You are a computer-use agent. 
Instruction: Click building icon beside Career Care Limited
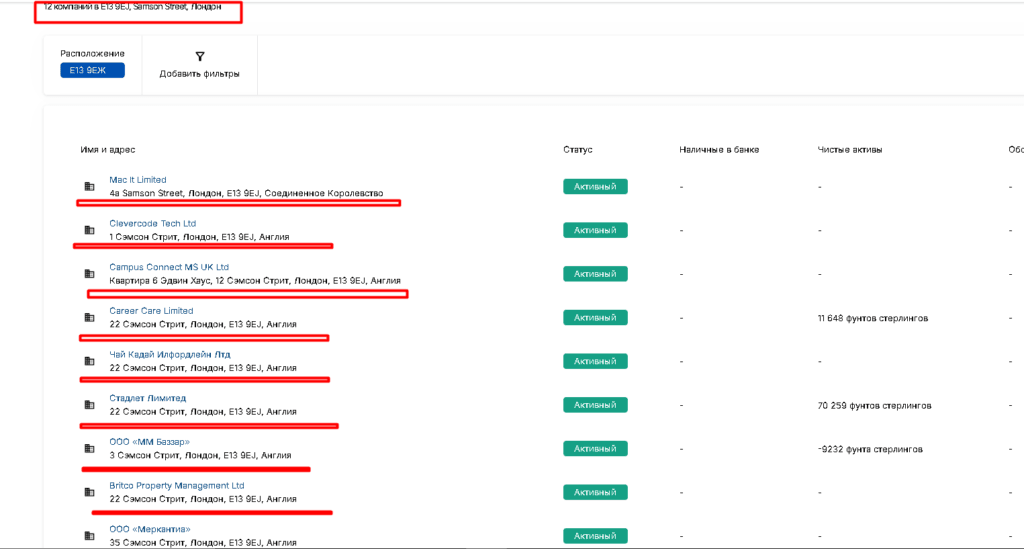(89, 317)
